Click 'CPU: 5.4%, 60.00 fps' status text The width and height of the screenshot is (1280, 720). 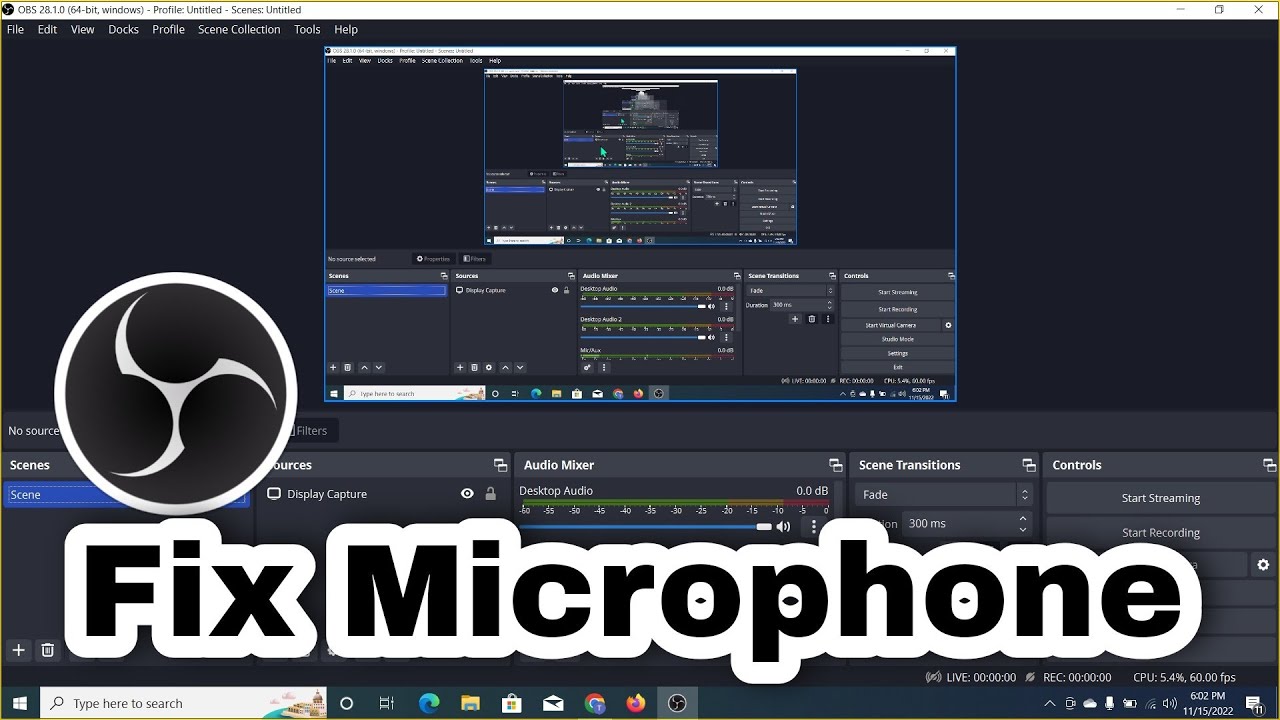pyautogui.click(x=1184, y=677)
